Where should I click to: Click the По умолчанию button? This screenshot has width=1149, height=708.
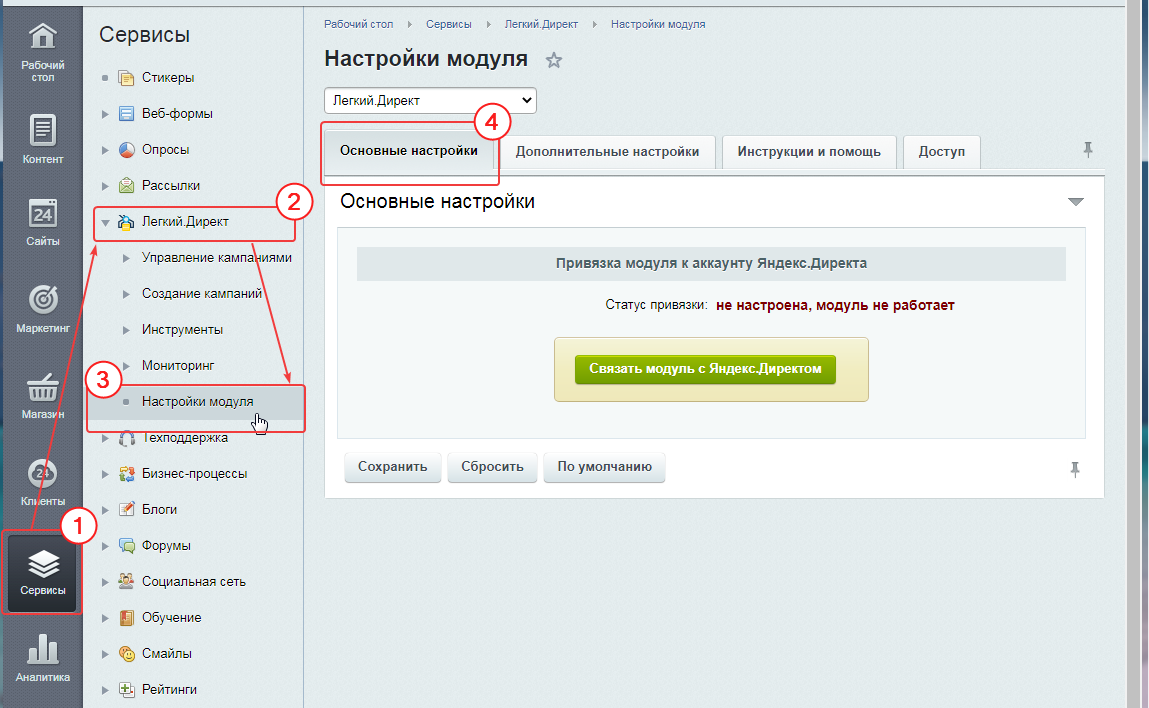tap(604, 467)
